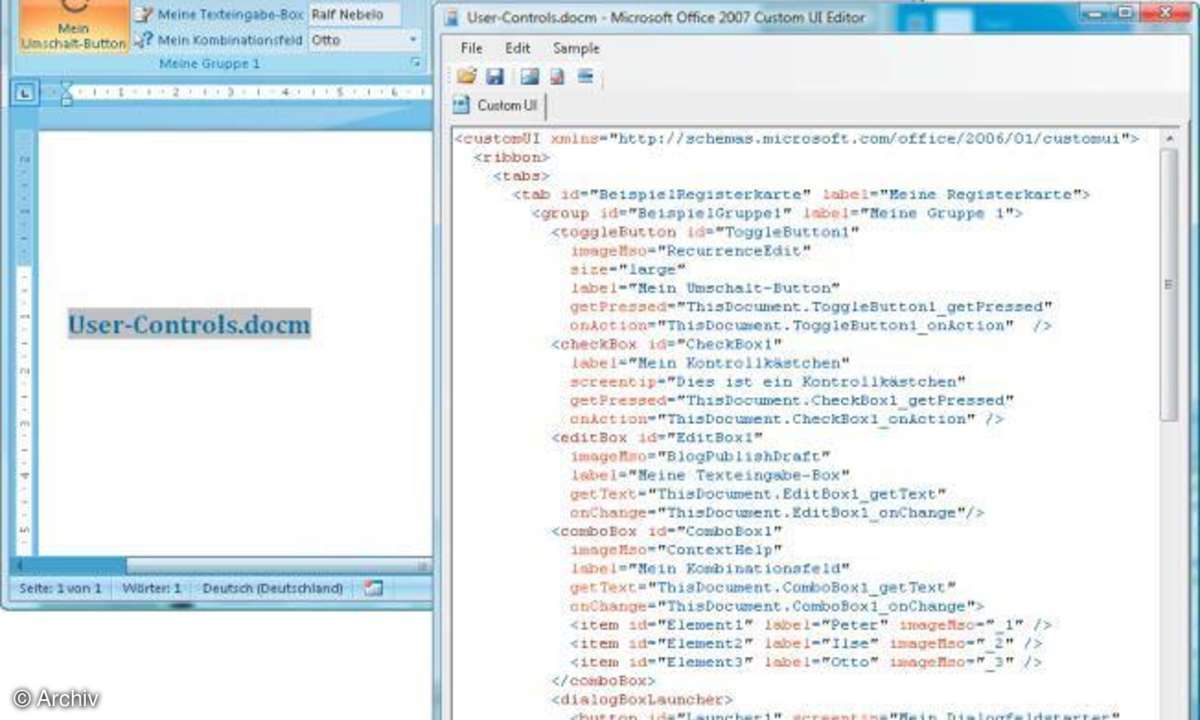Click the pencil icon beside Meine Texteingabe-Box

144,15
